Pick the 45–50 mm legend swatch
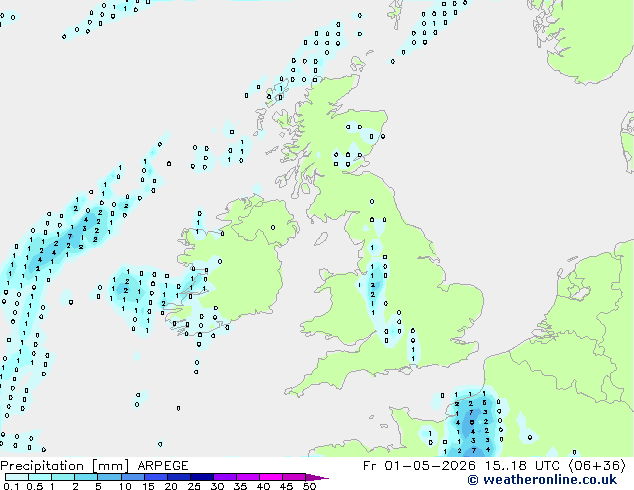634x490 pixels. click(294, 477)
